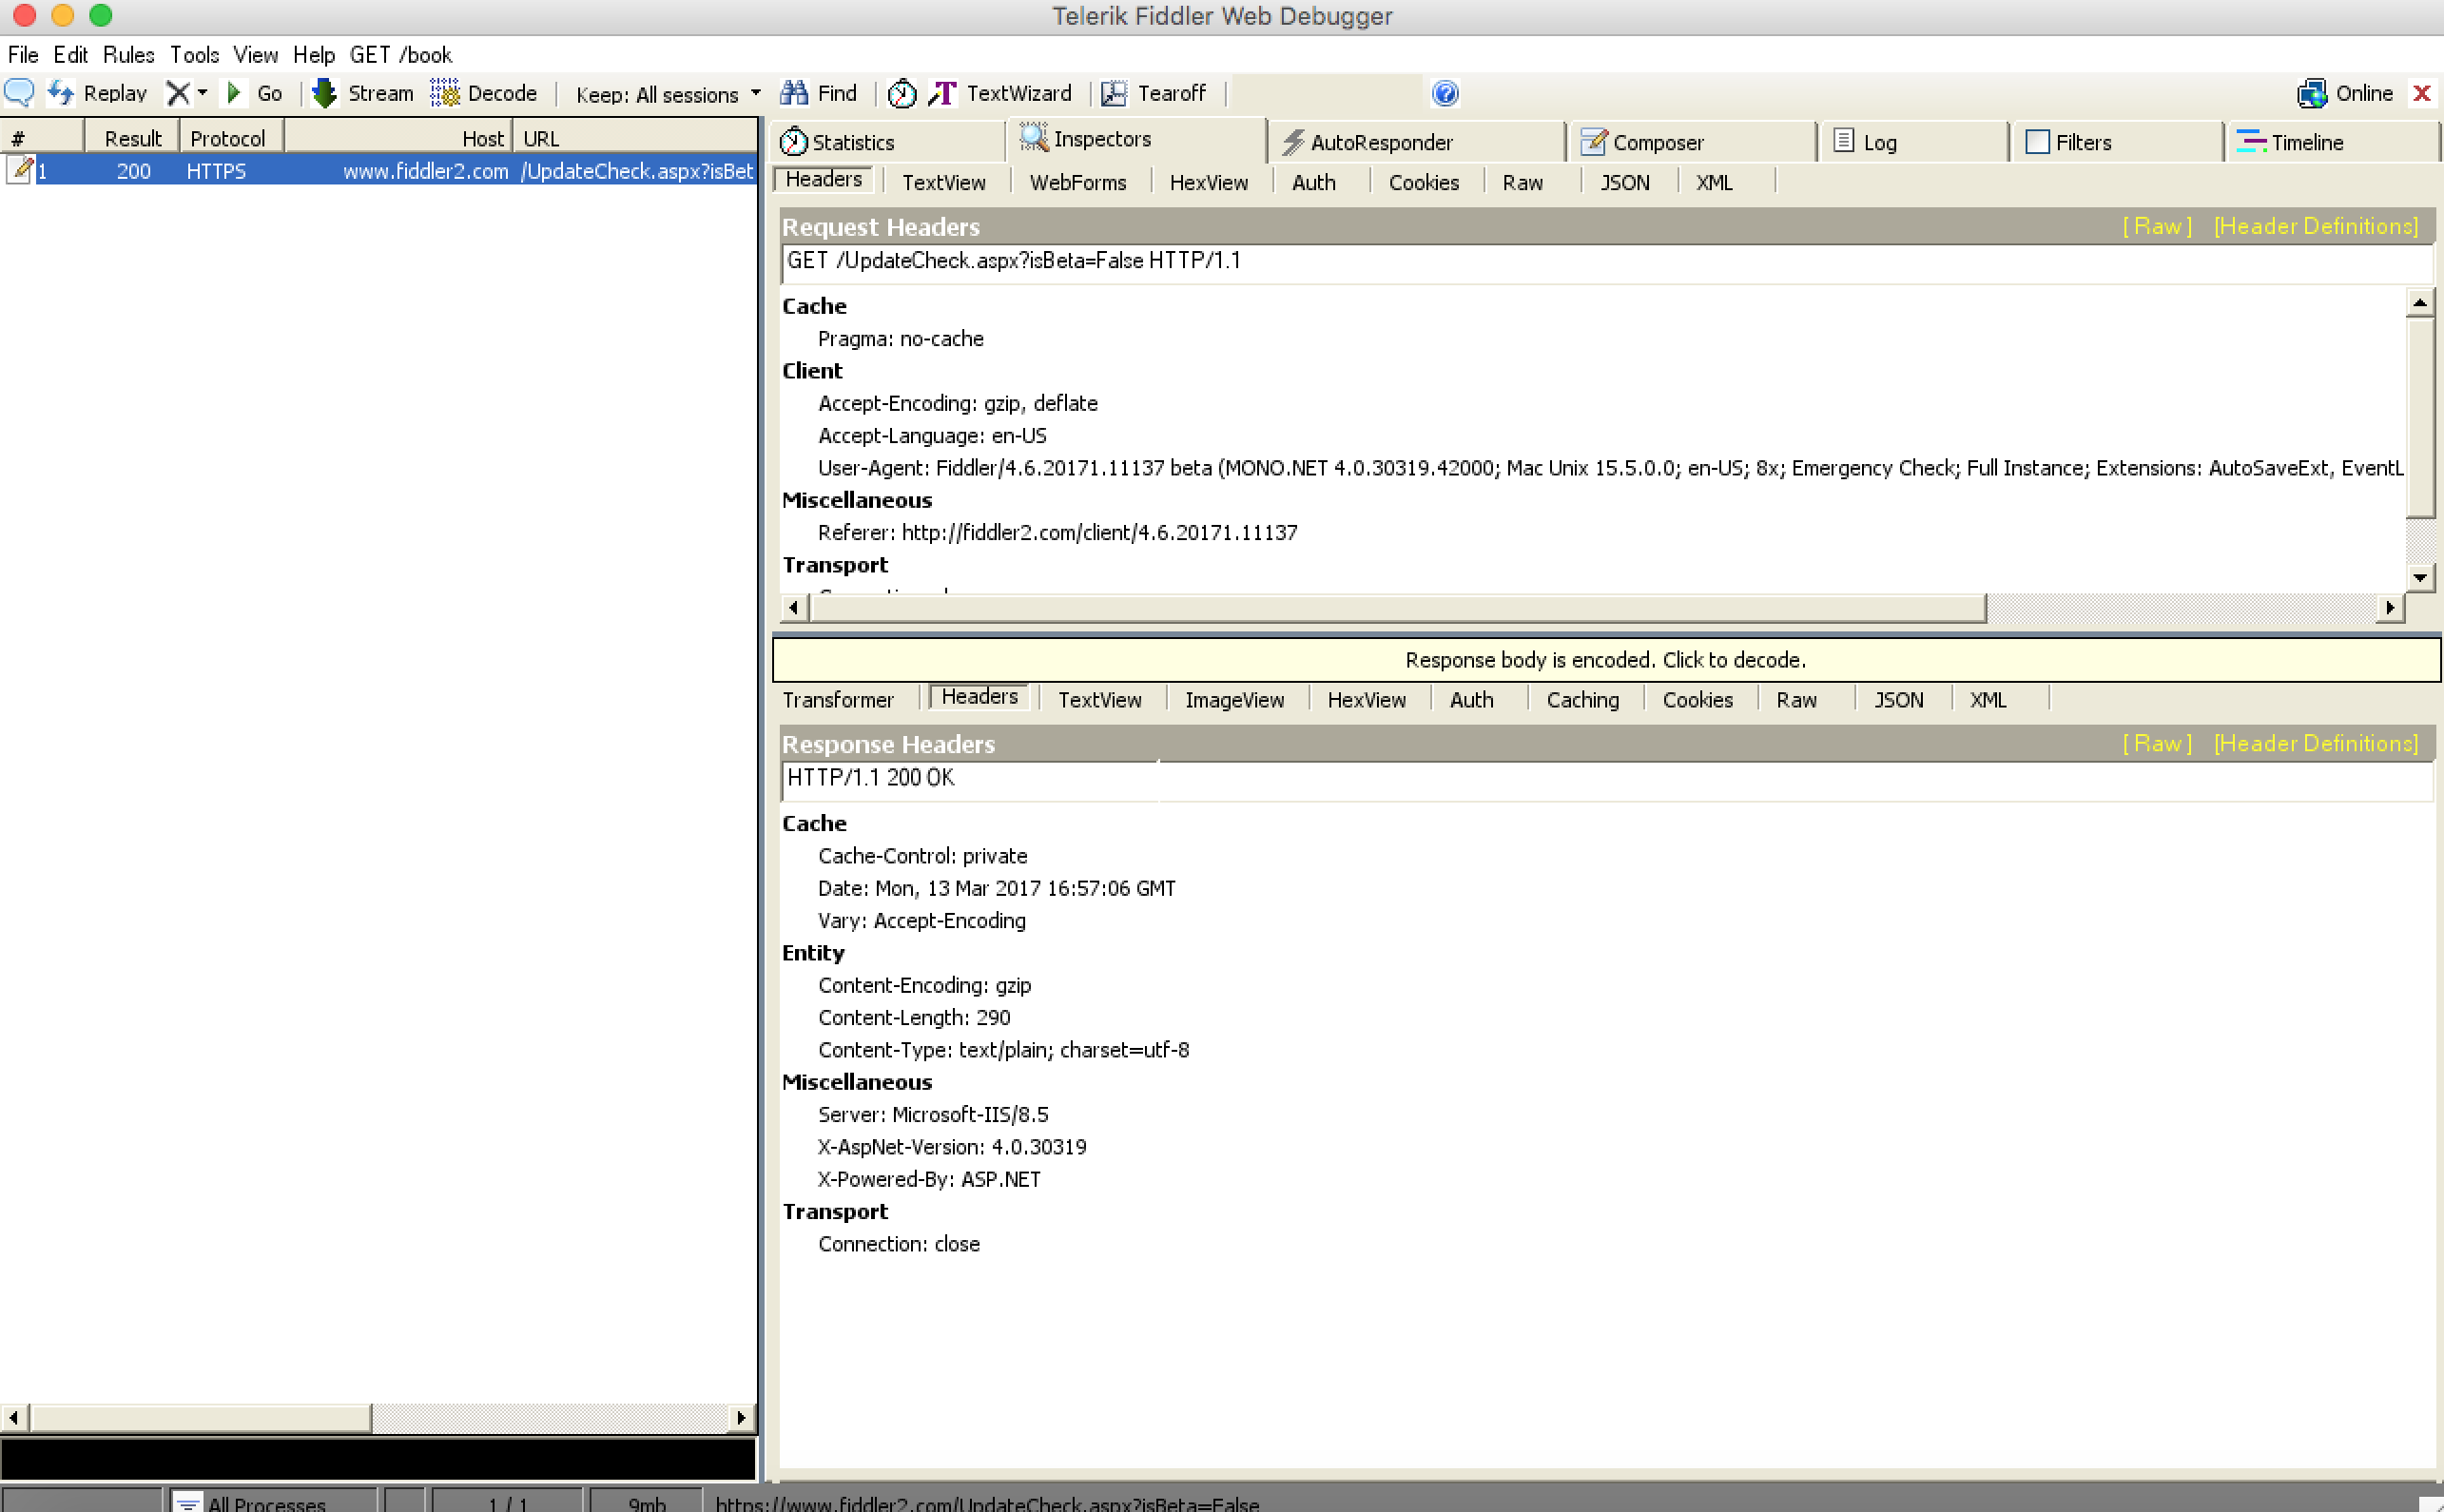Click session list horizontal scroll right arrow

[741, 1417]
